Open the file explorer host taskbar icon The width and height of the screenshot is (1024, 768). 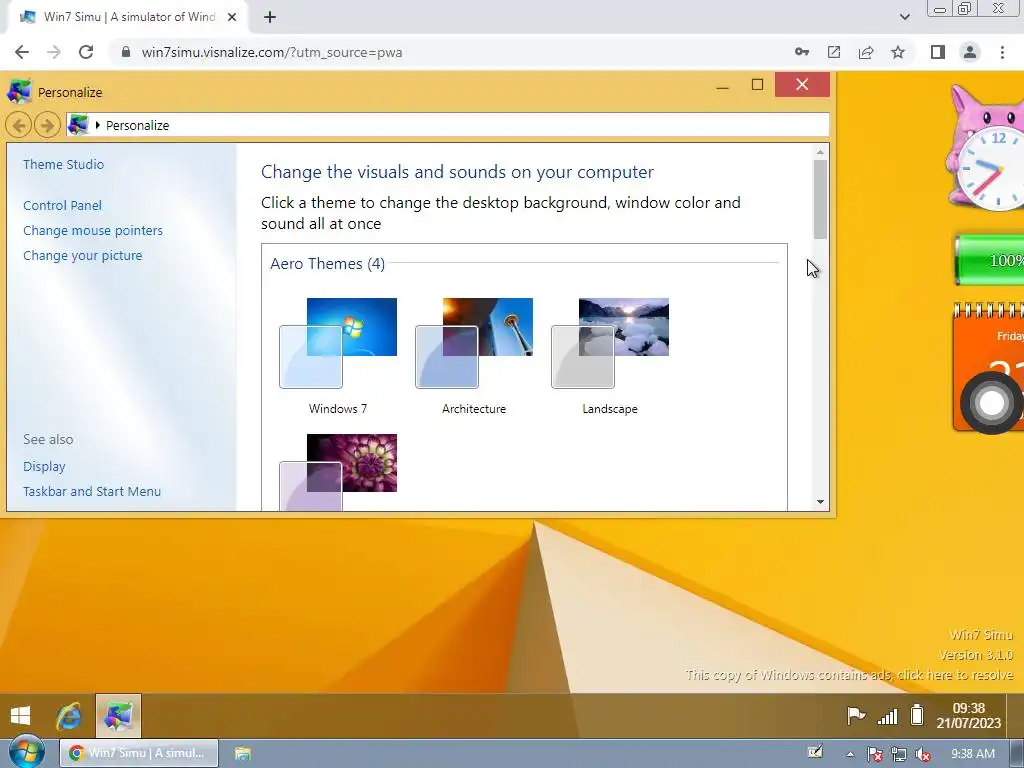click(x=242, y=753)
